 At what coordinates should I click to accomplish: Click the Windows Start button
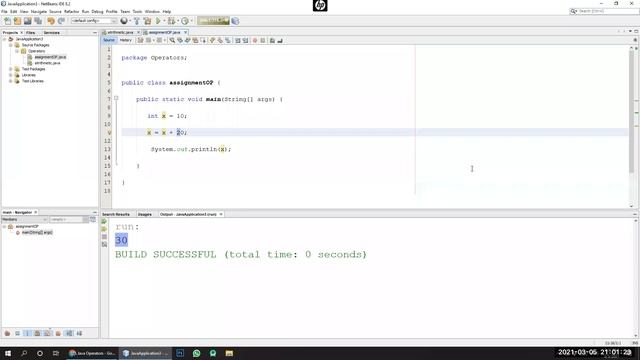8,353
